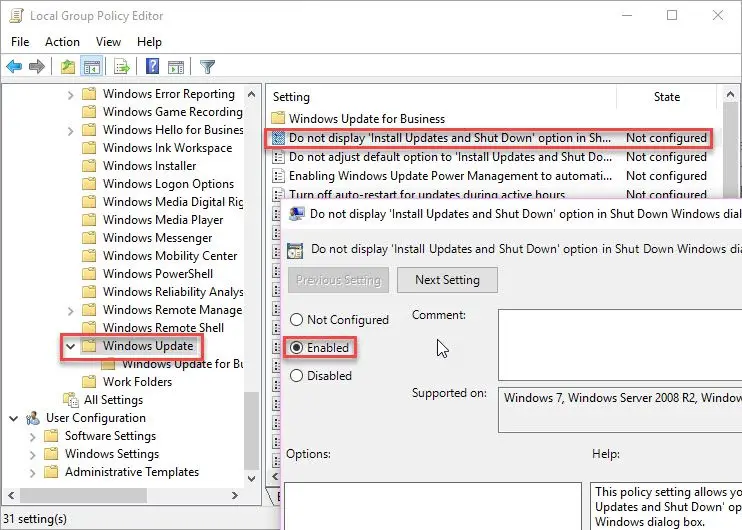
Task: Click the Local Group Policy Editor title icon
Action: tap(16, 16)
